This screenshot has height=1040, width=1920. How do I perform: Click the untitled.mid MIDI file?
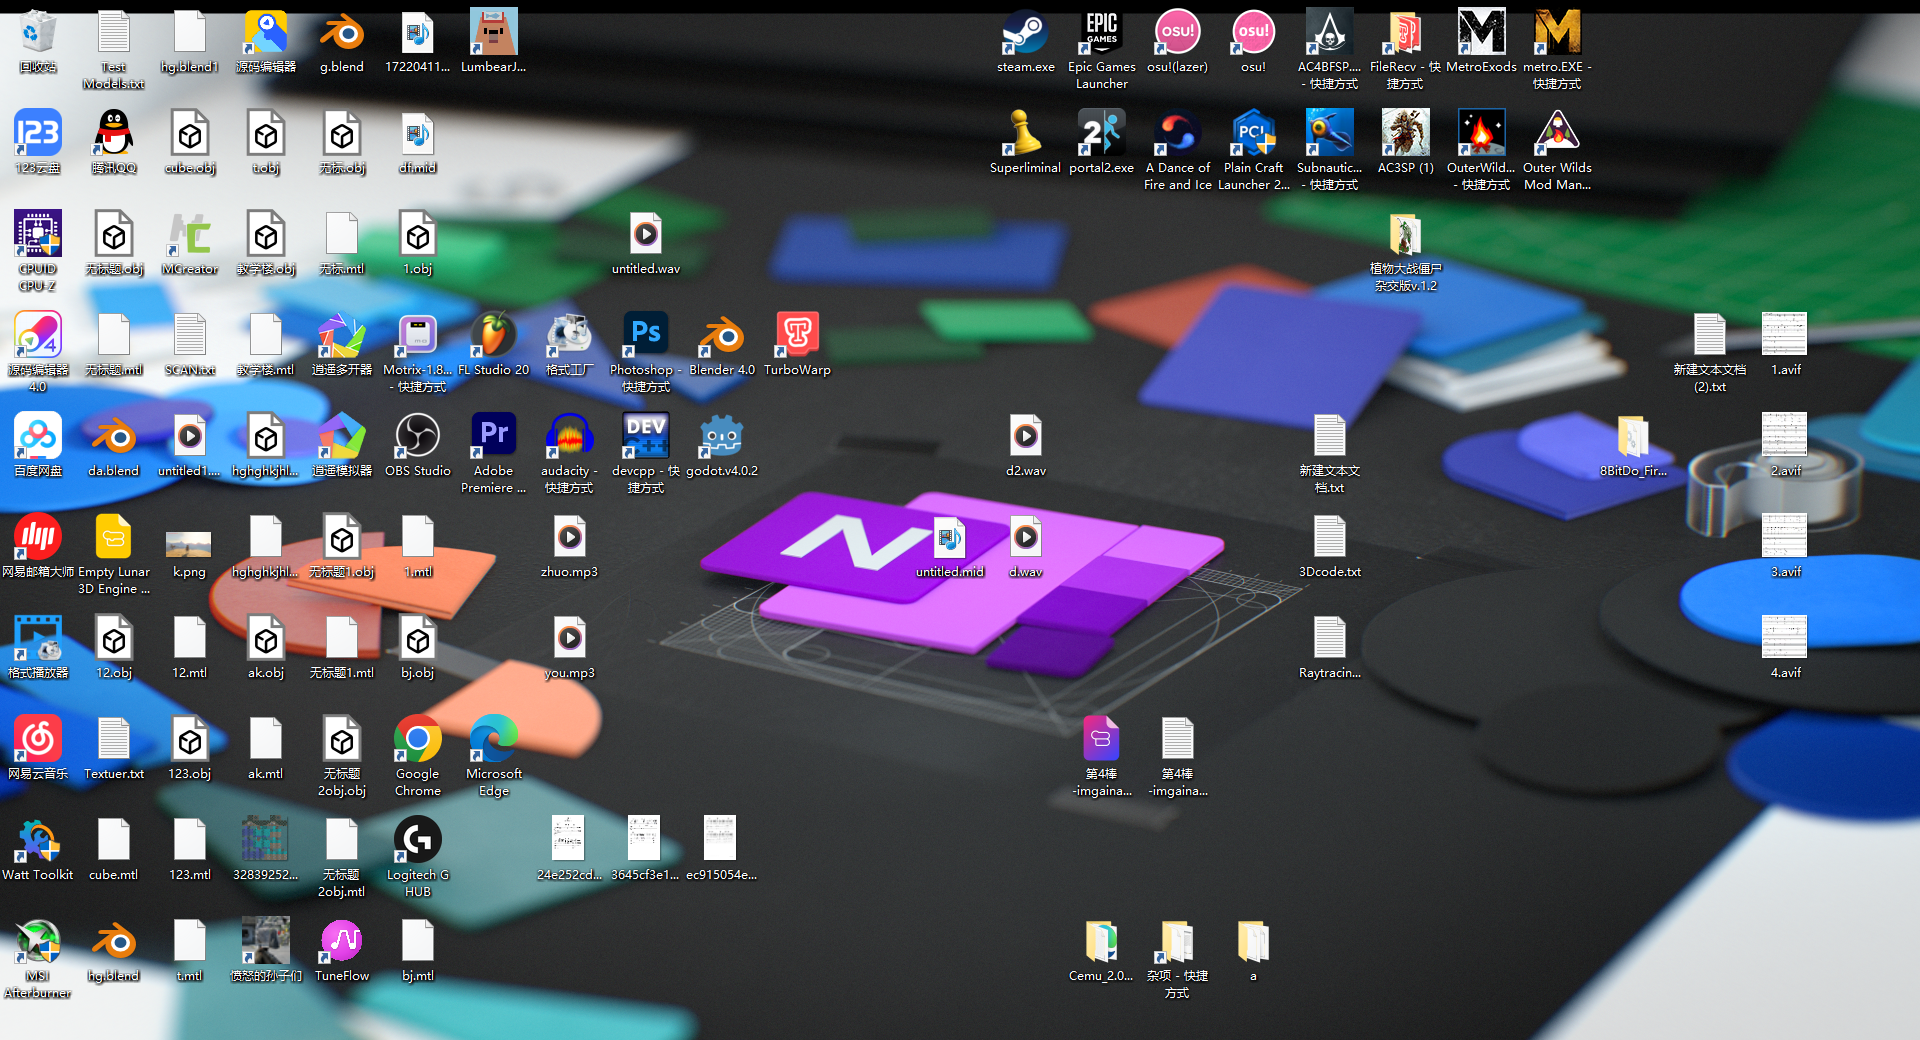pos(950,538)
